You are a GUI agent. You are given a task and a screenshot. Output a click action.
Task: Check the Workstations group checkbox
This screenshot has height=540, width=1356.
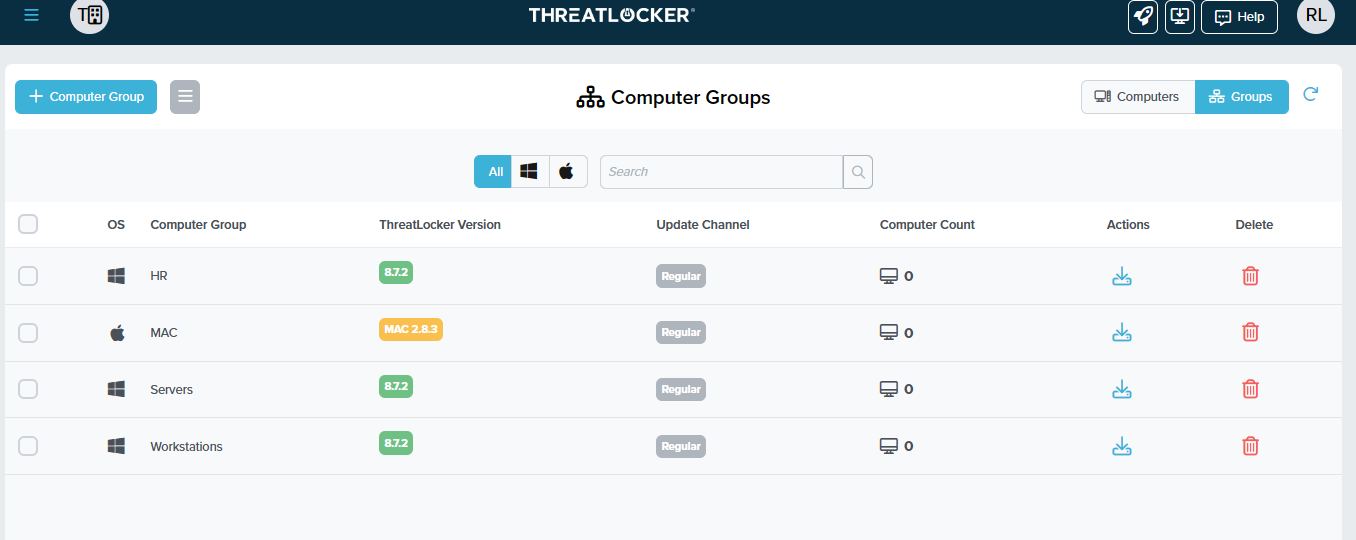pyautogui.click(x=28, y=446)
